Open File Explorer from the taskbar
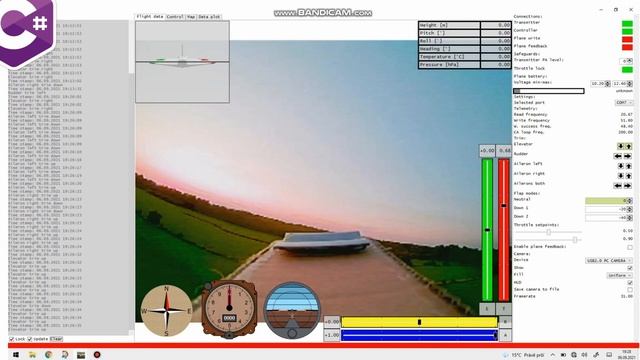 tap(32, 355)
